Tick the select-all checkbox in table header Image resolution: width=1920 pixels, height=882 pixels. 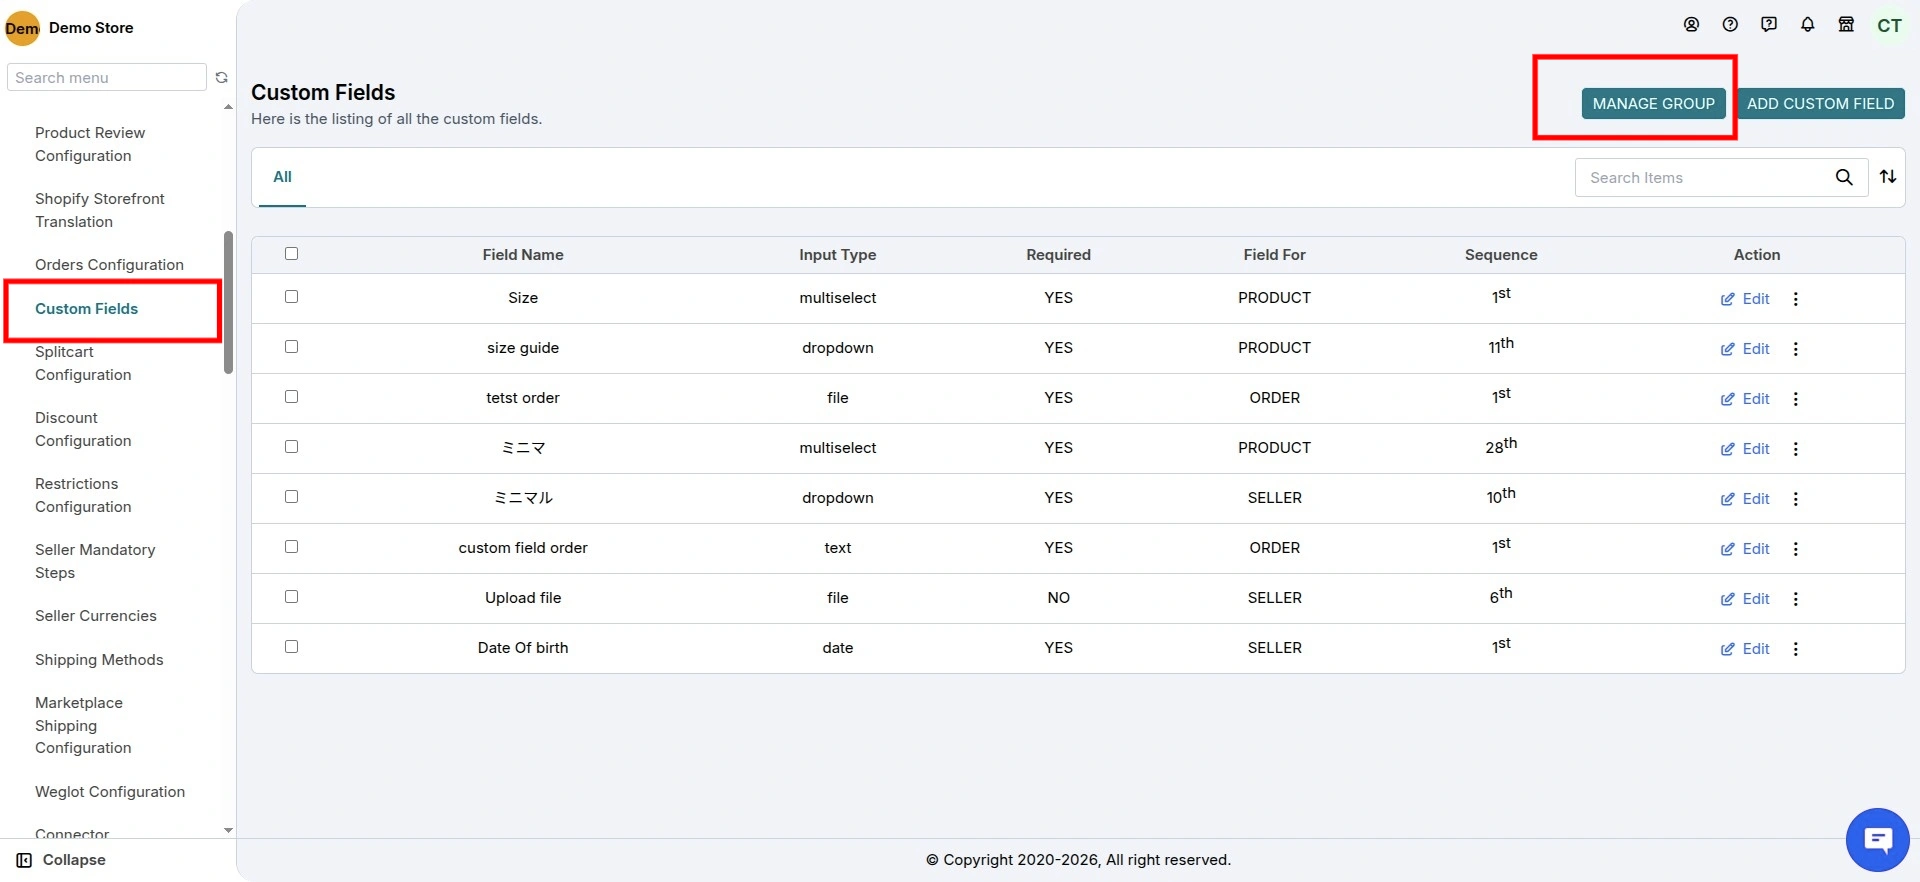(291, 254)
